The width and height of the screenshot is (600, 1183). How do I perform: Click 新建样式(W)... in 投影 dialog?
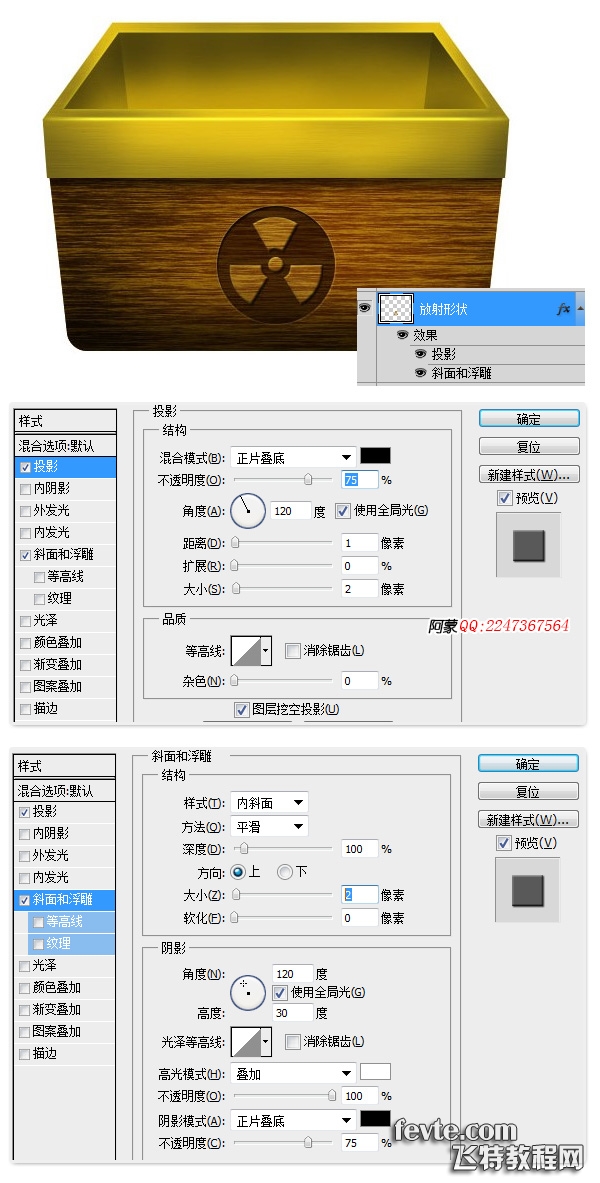tap(529, 475)
